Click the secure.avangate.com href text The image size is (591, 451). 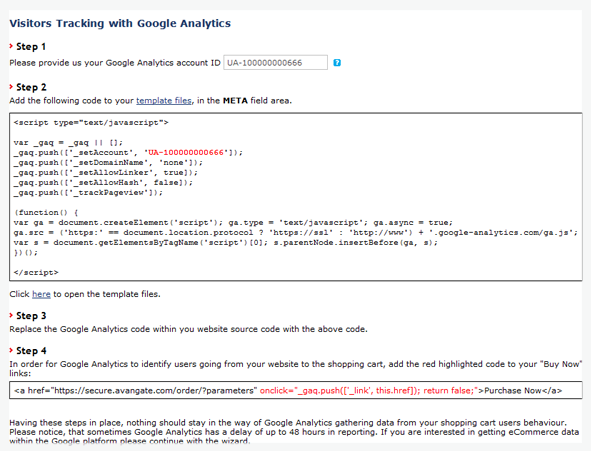point(155,390)
